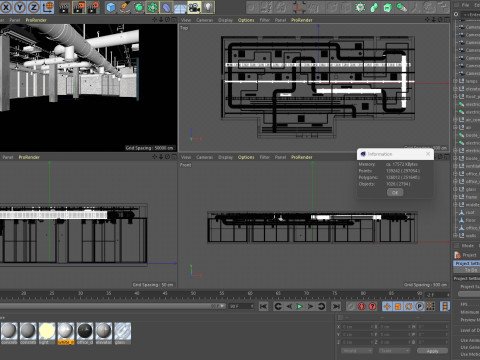Go to previous keyframe
This screenshot has width=480, height=360.
[278, 306]
